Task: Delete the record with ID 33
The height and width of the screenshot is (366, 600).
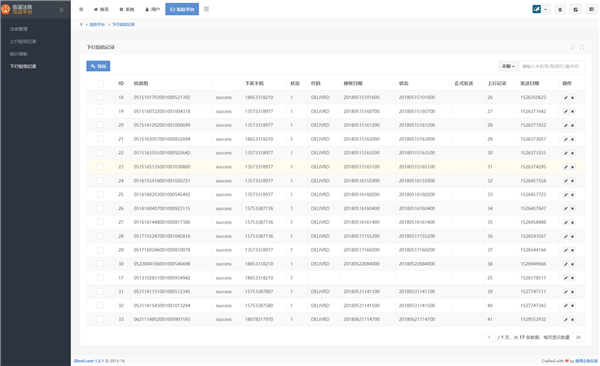Action: point(572,319)
